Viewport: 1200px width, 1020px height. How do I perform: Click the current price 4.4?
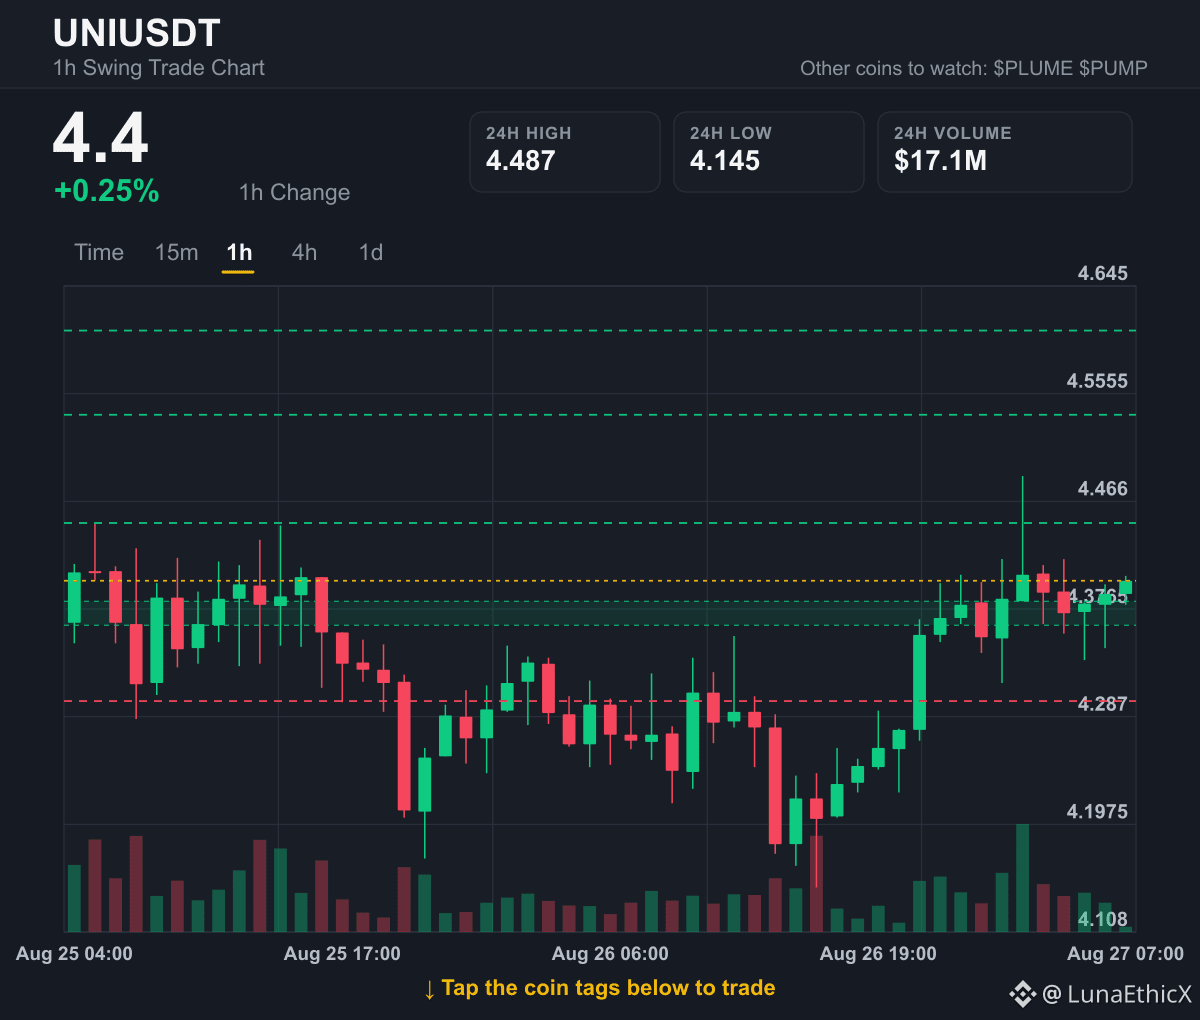(x=101, y=138)
